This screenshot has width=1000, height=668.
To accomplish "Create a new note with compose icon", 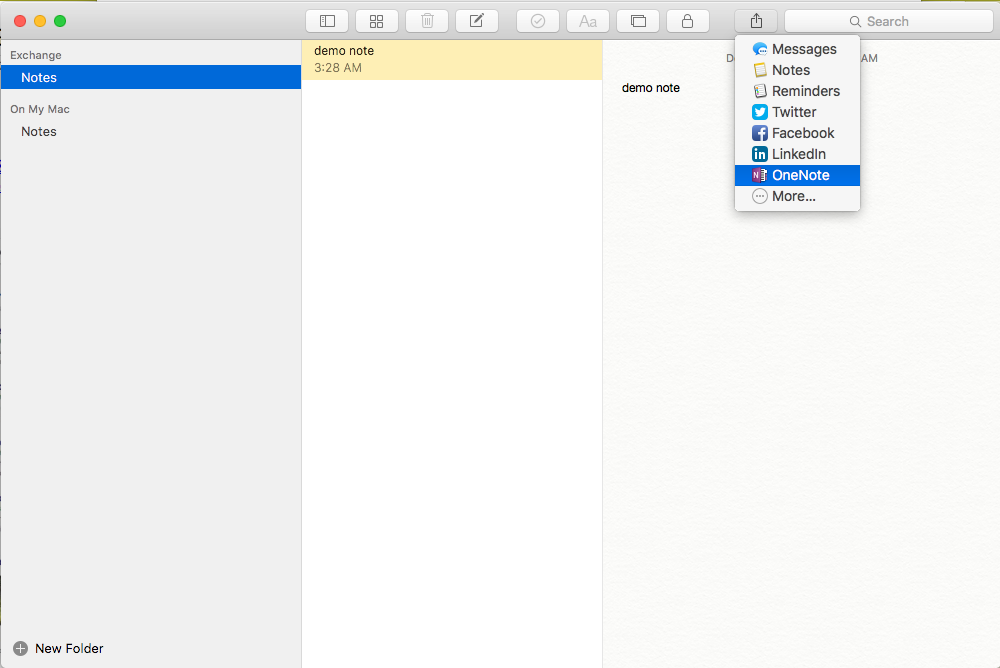I will pos(477,21).
